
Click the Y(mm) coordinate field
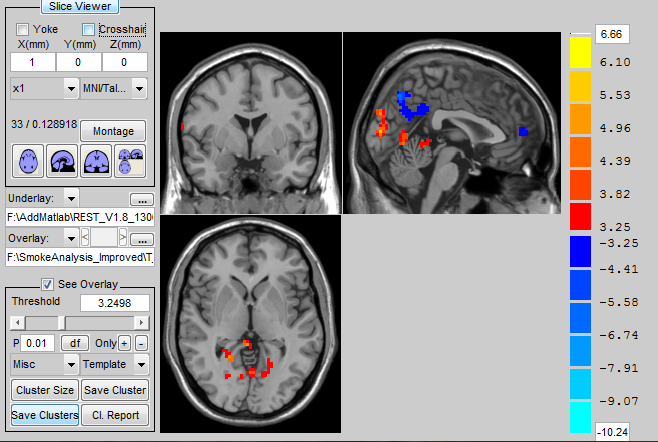[78, 62]
